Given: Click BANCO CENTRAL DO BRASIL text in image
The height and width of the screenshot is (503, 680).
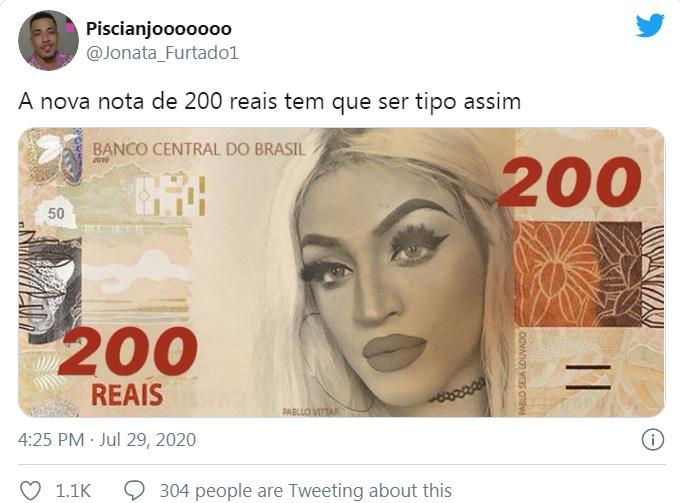Looking at the screenshot, I should point(199,150).
